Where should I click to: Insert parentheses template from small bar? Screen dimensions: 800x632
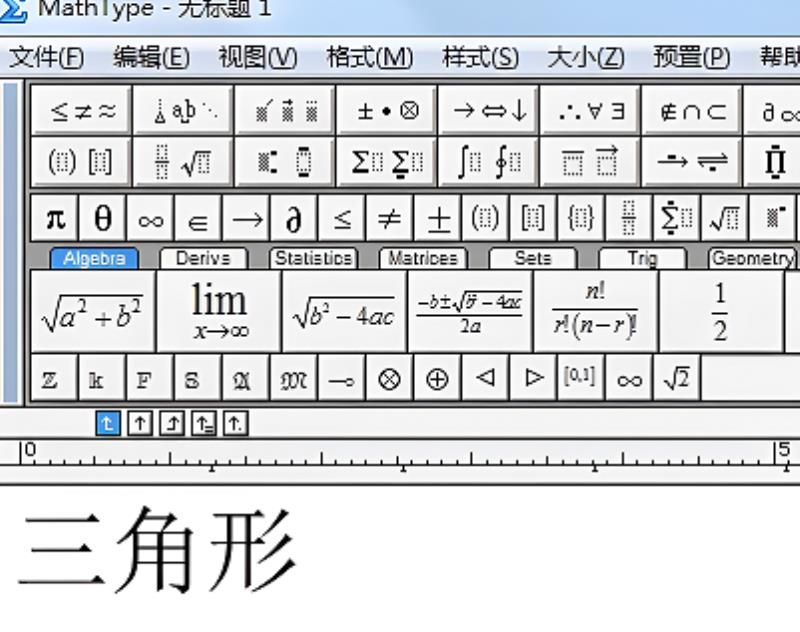(485, 218)
